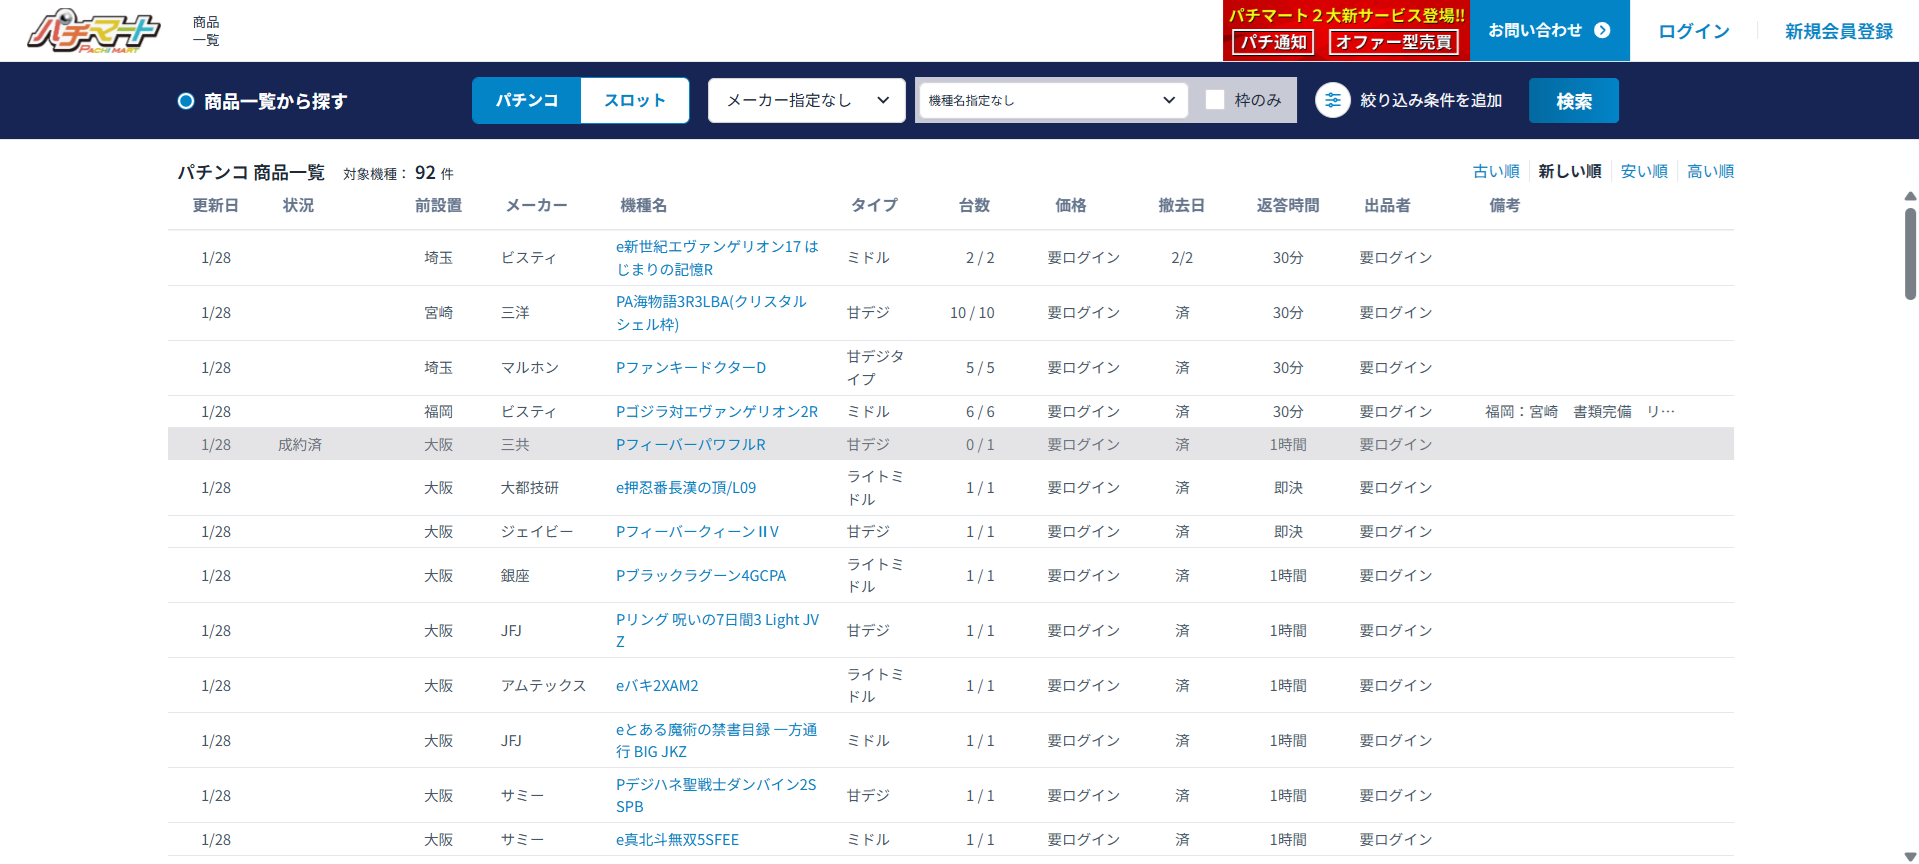Click the オファー型売買 banner badge
The image size is (1919, 864).
pos(1393,42)
